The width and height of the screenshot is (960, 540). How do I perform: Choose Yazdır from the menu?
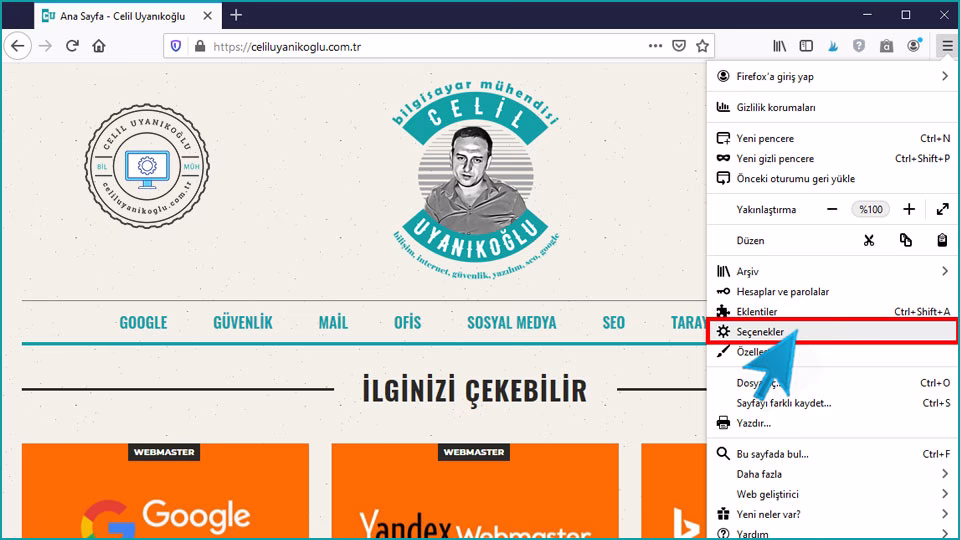(x=833, y=423)
